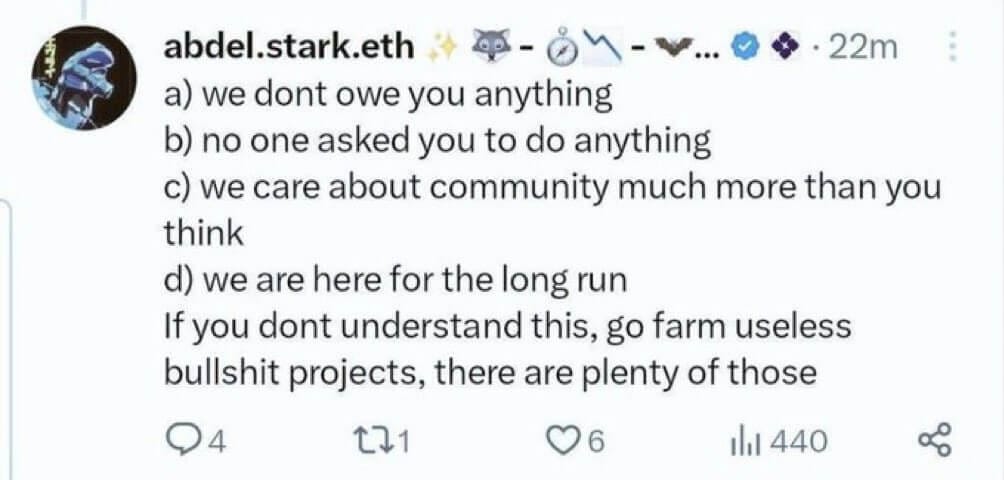Click the wolf emoji in display name
Viewport: 1004px width, 480px height.
(x=489, y=46)
